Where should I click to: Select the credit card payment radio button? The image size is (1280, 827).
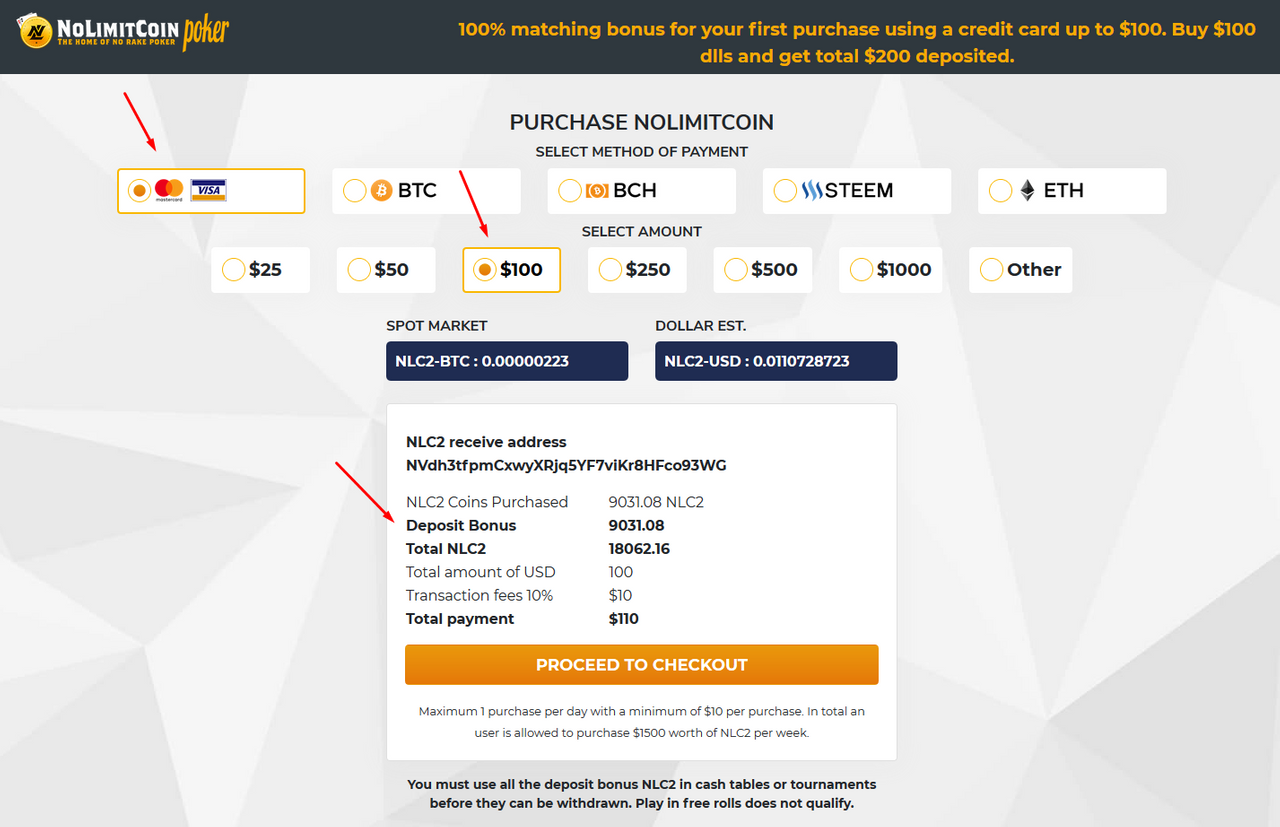pyautogui.click(x=139, y=190)
